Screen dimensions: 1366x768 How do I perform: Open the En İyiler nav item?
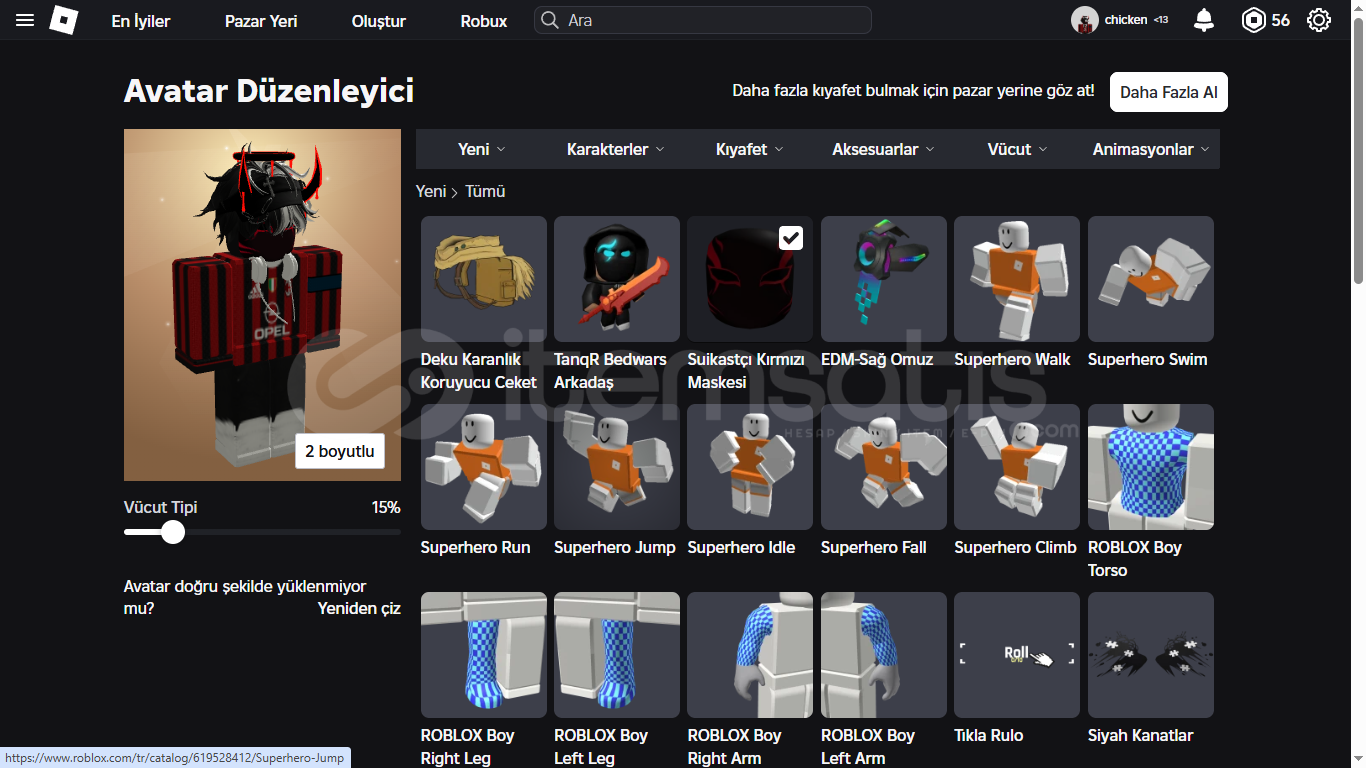pyautogui.click(x=141, y=21)
